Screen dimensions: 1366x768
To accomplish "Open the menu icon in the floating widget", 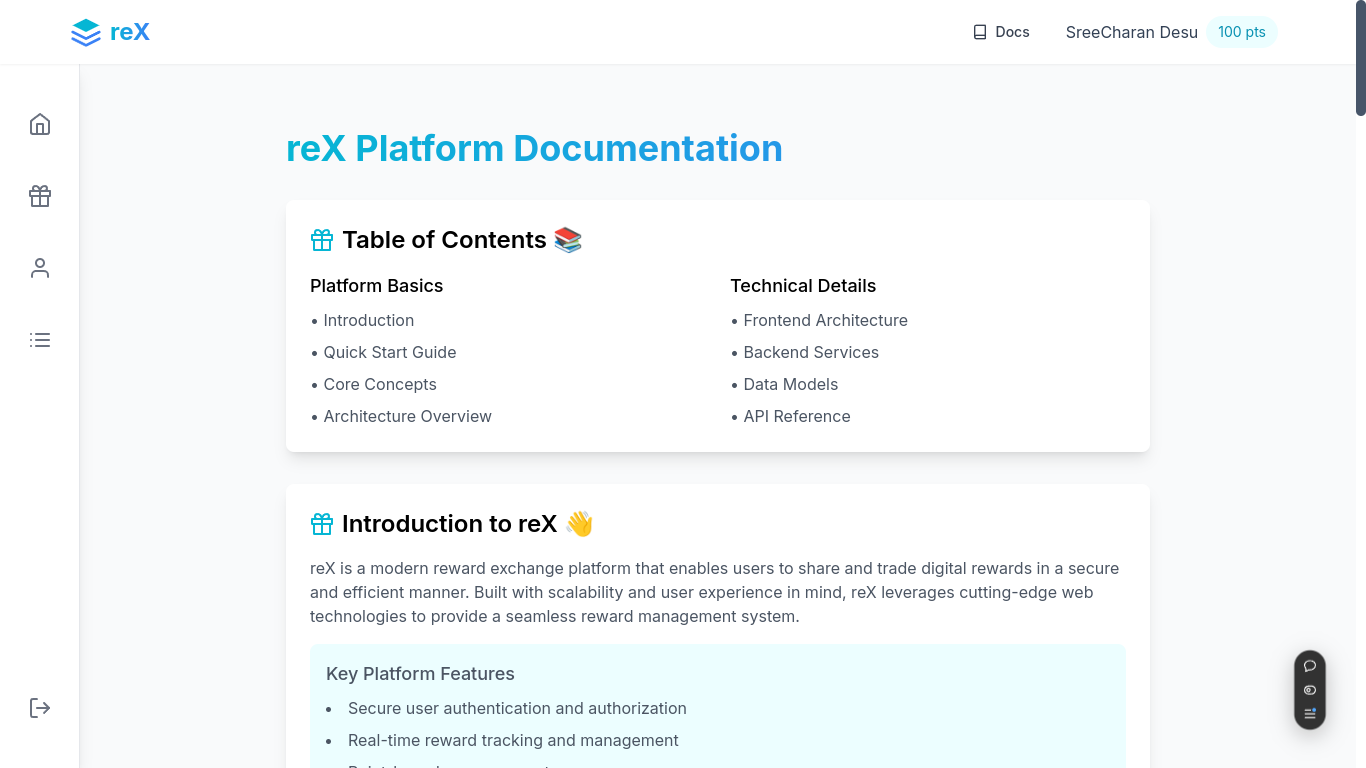I will [1310, 714].
